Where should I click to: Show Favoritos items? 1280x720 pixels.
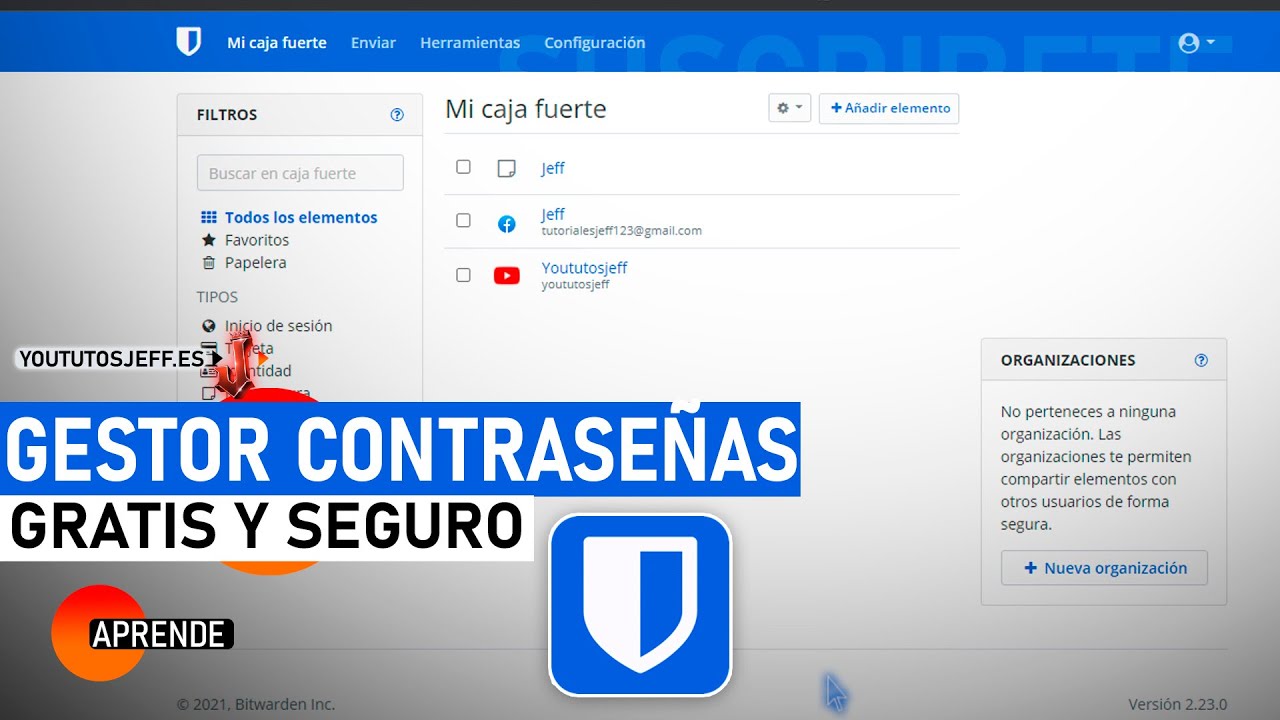pos(257,240)
